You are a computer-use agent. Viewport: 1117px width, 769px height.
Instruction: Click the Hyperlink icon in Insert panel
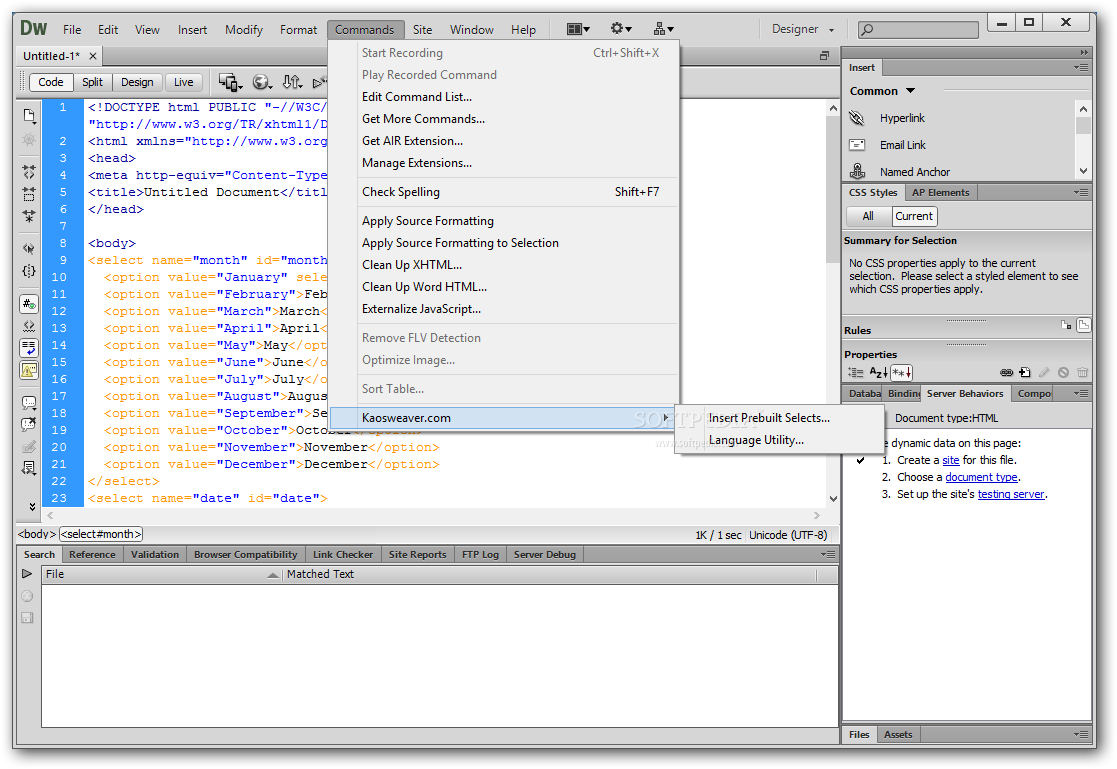click(857, 118)
